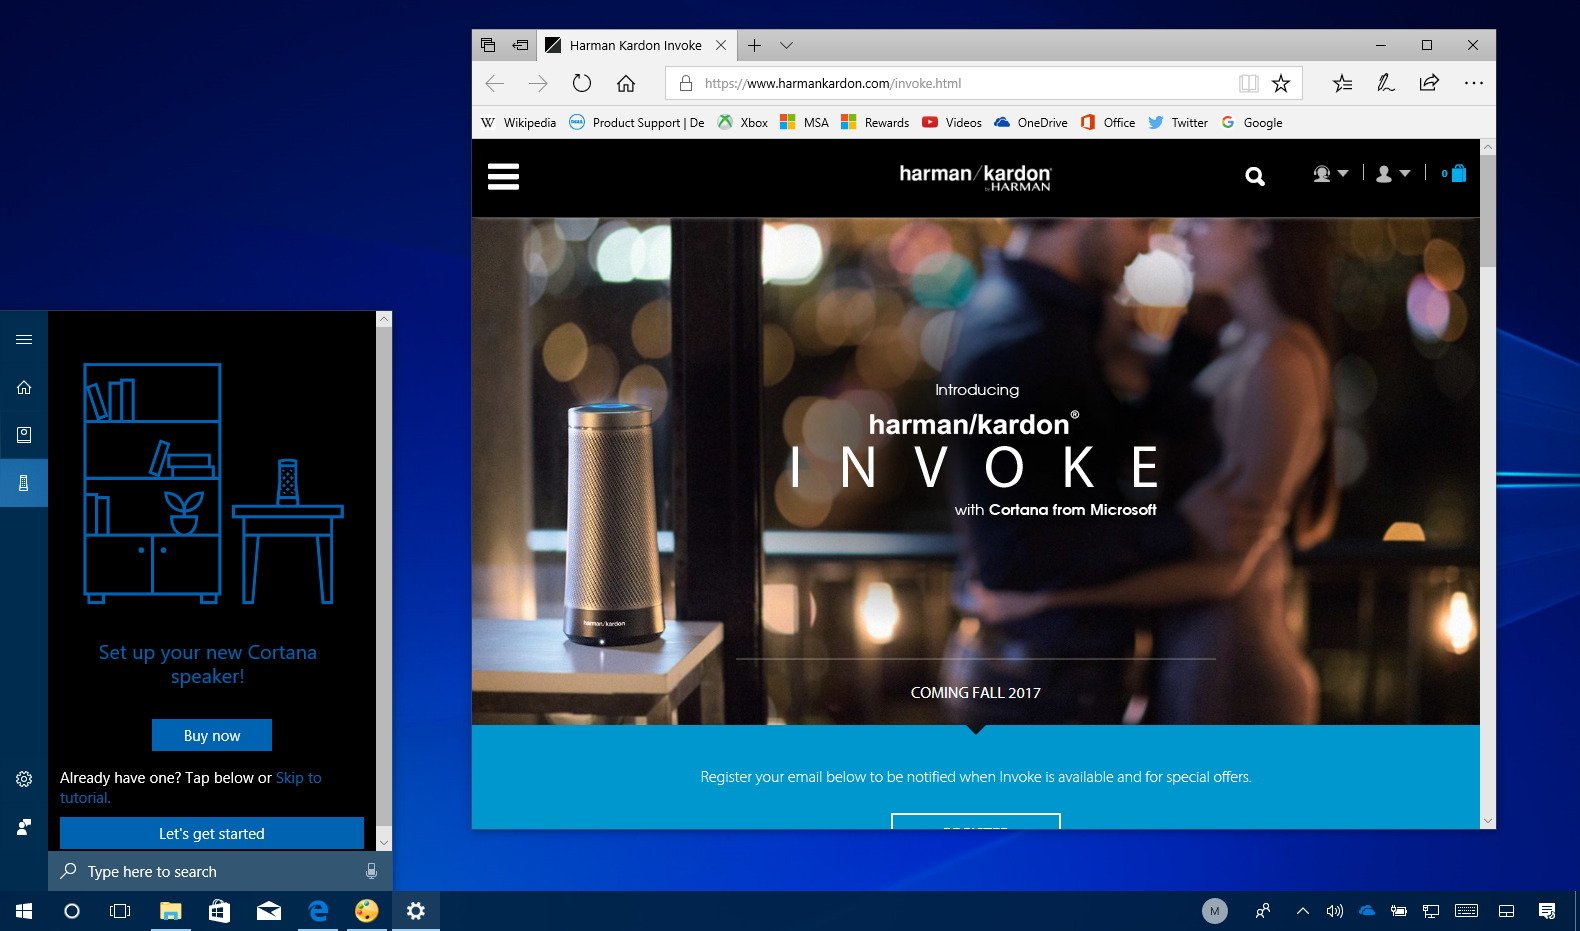Click the Add notes pen icon
The width and height of the screenshot is (1580, 931).
pos(1385,83)
